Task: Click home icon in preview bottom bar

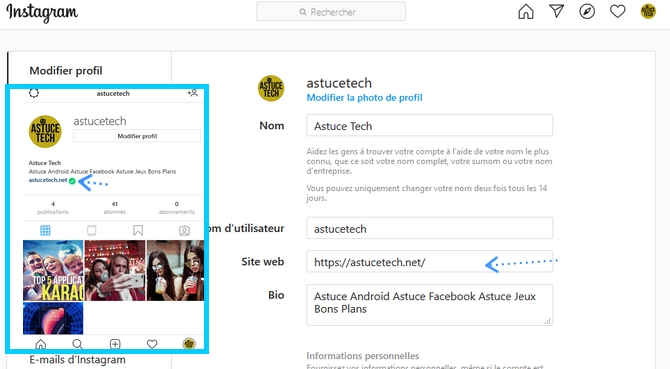Action: click(x=41, y=344)
